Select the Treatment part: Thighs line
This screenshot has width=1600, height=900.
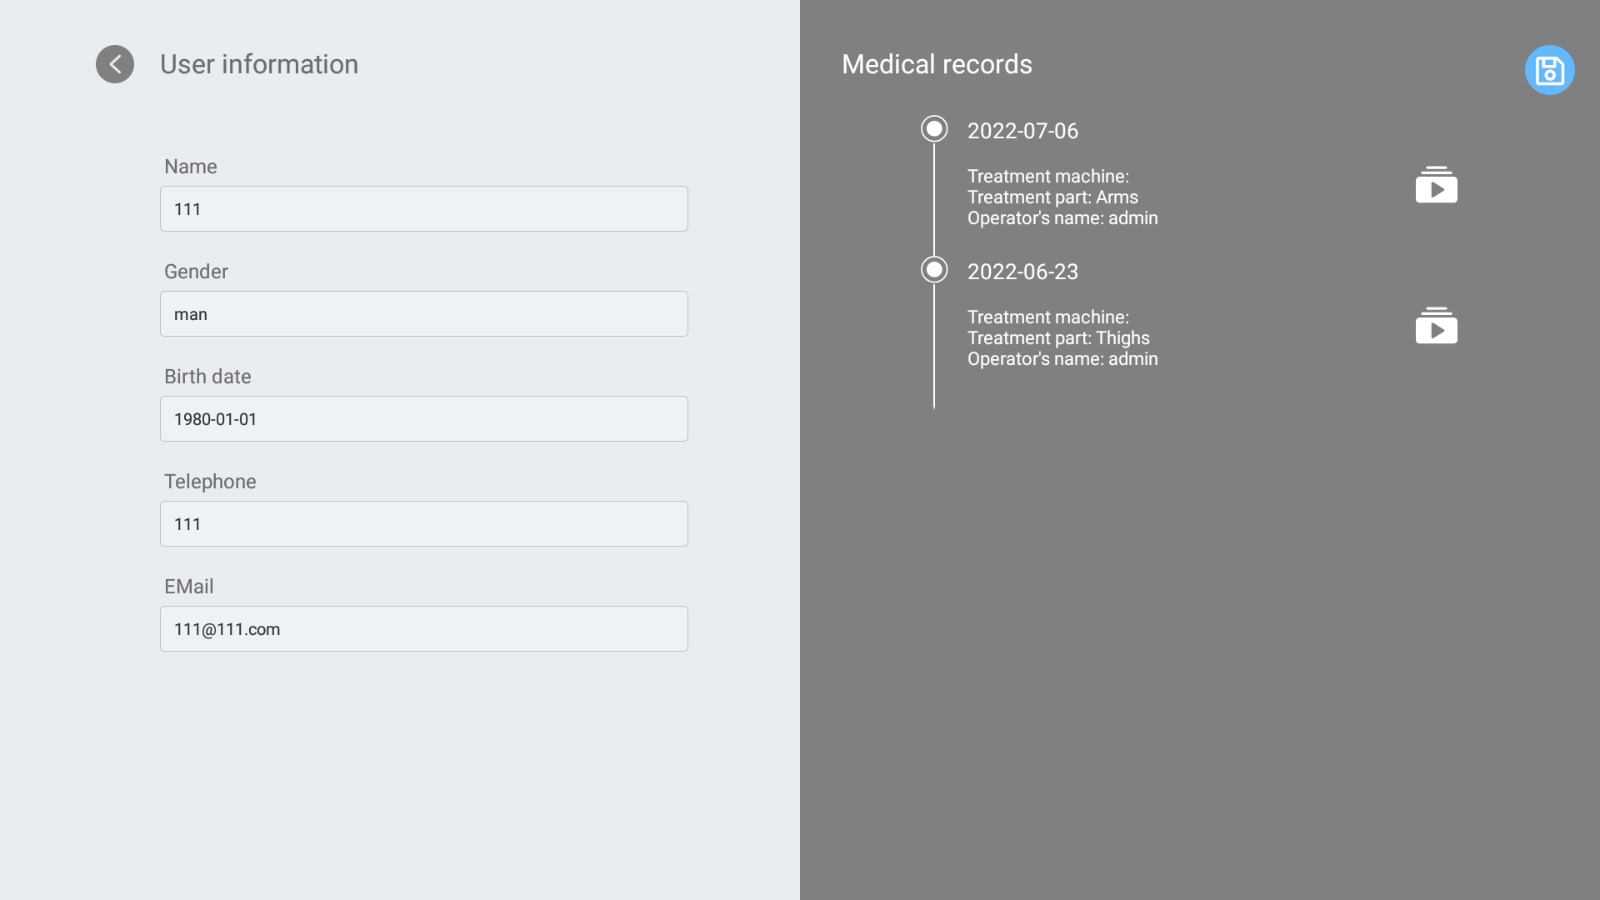[x=1058, y=338]
